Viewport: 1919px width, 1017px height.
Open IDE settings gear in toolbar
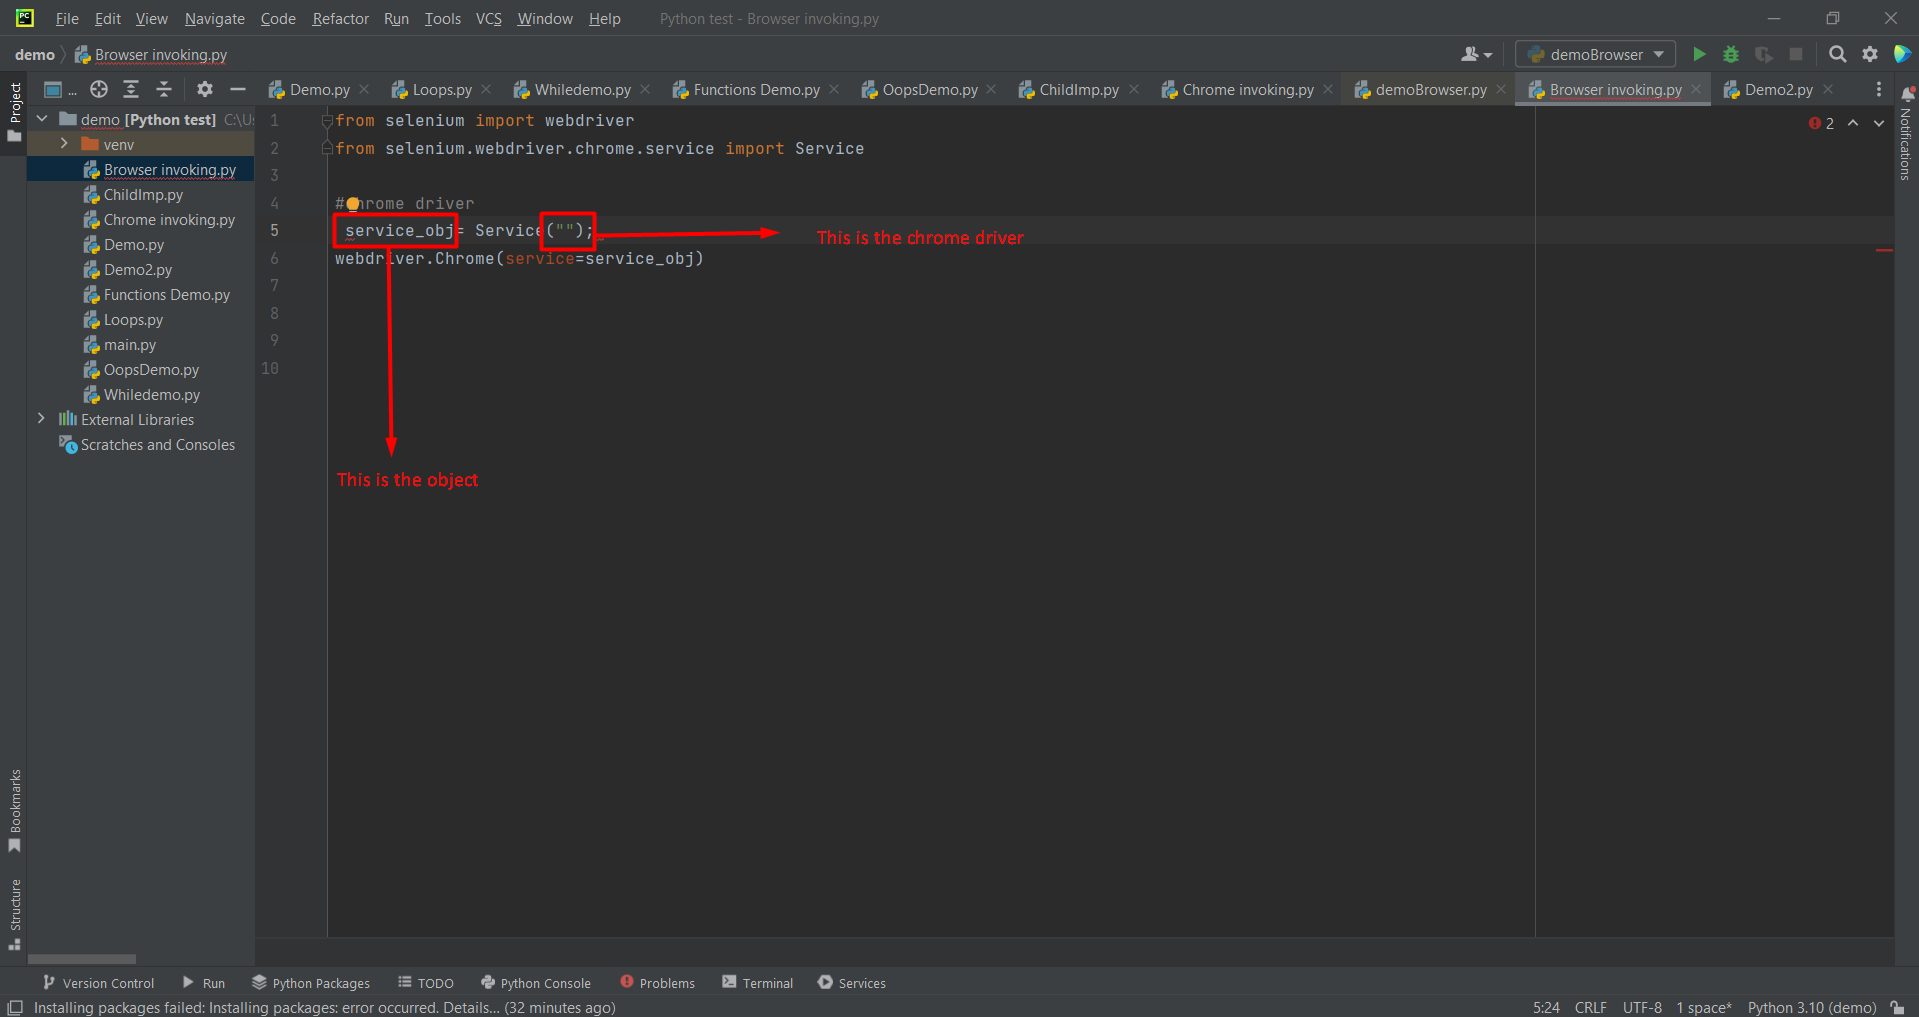[1870, 54]
